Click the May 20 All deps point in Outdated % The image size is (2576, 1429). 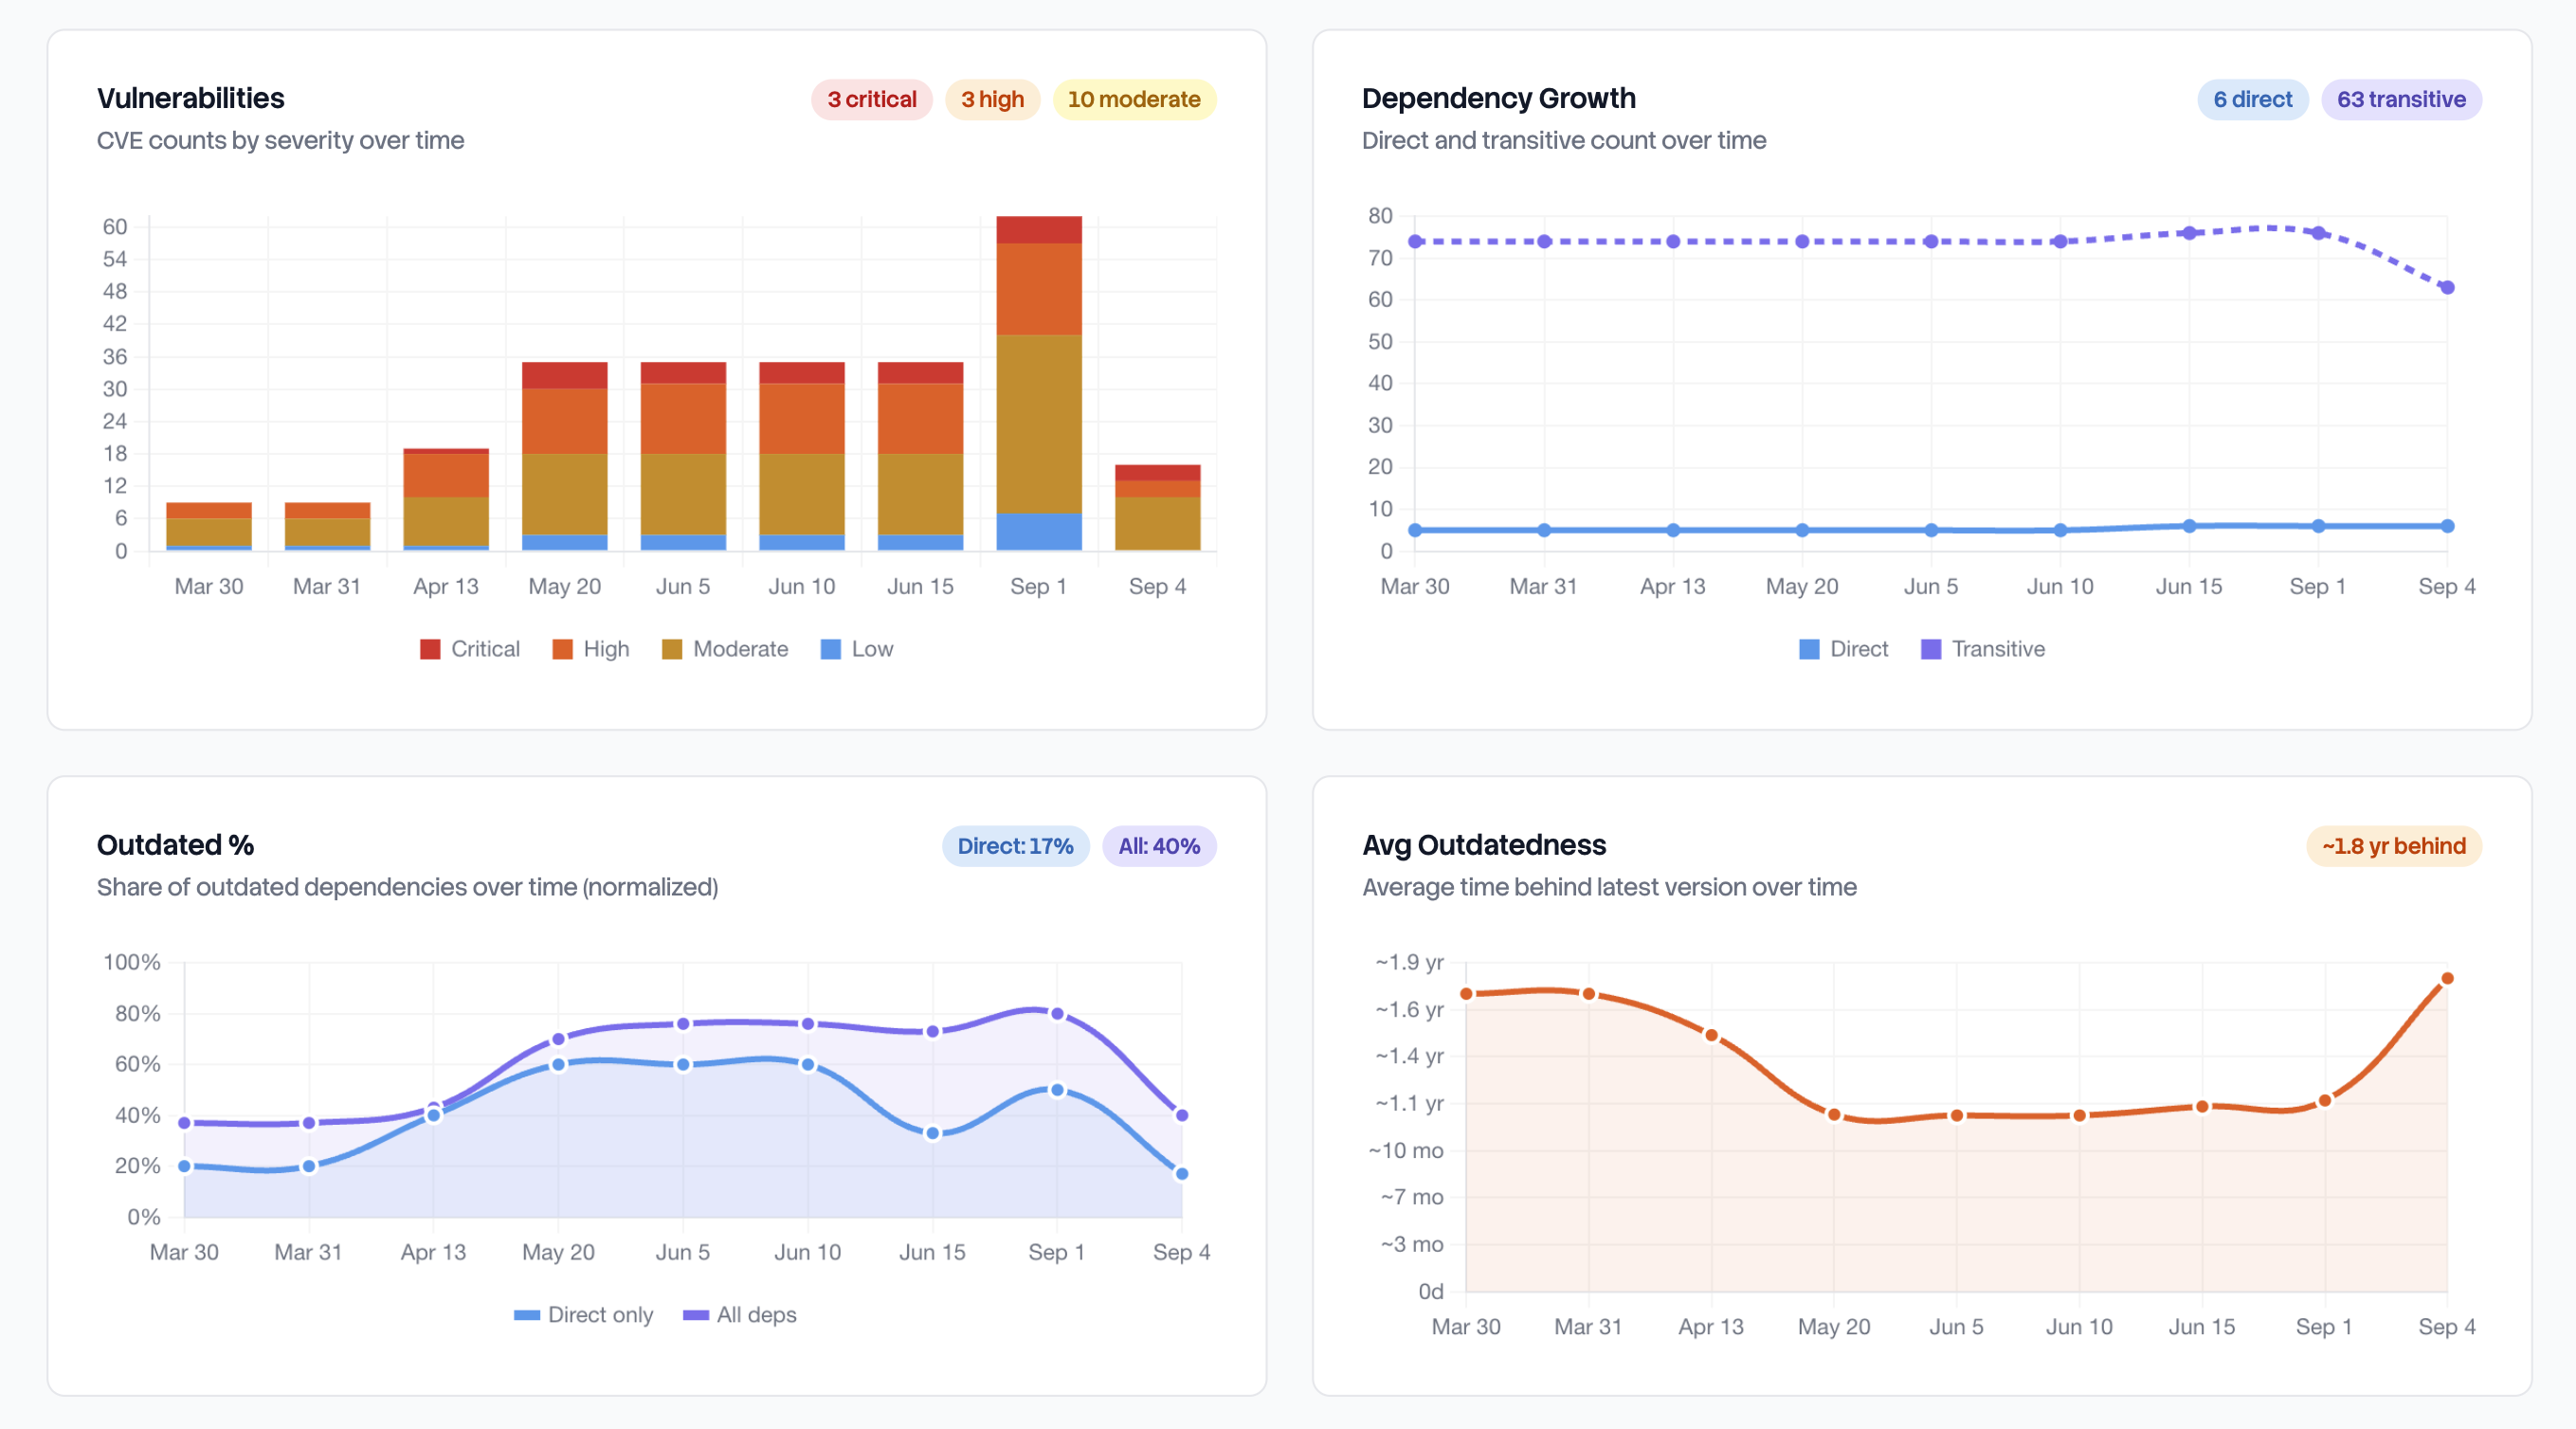[558, 1040]
